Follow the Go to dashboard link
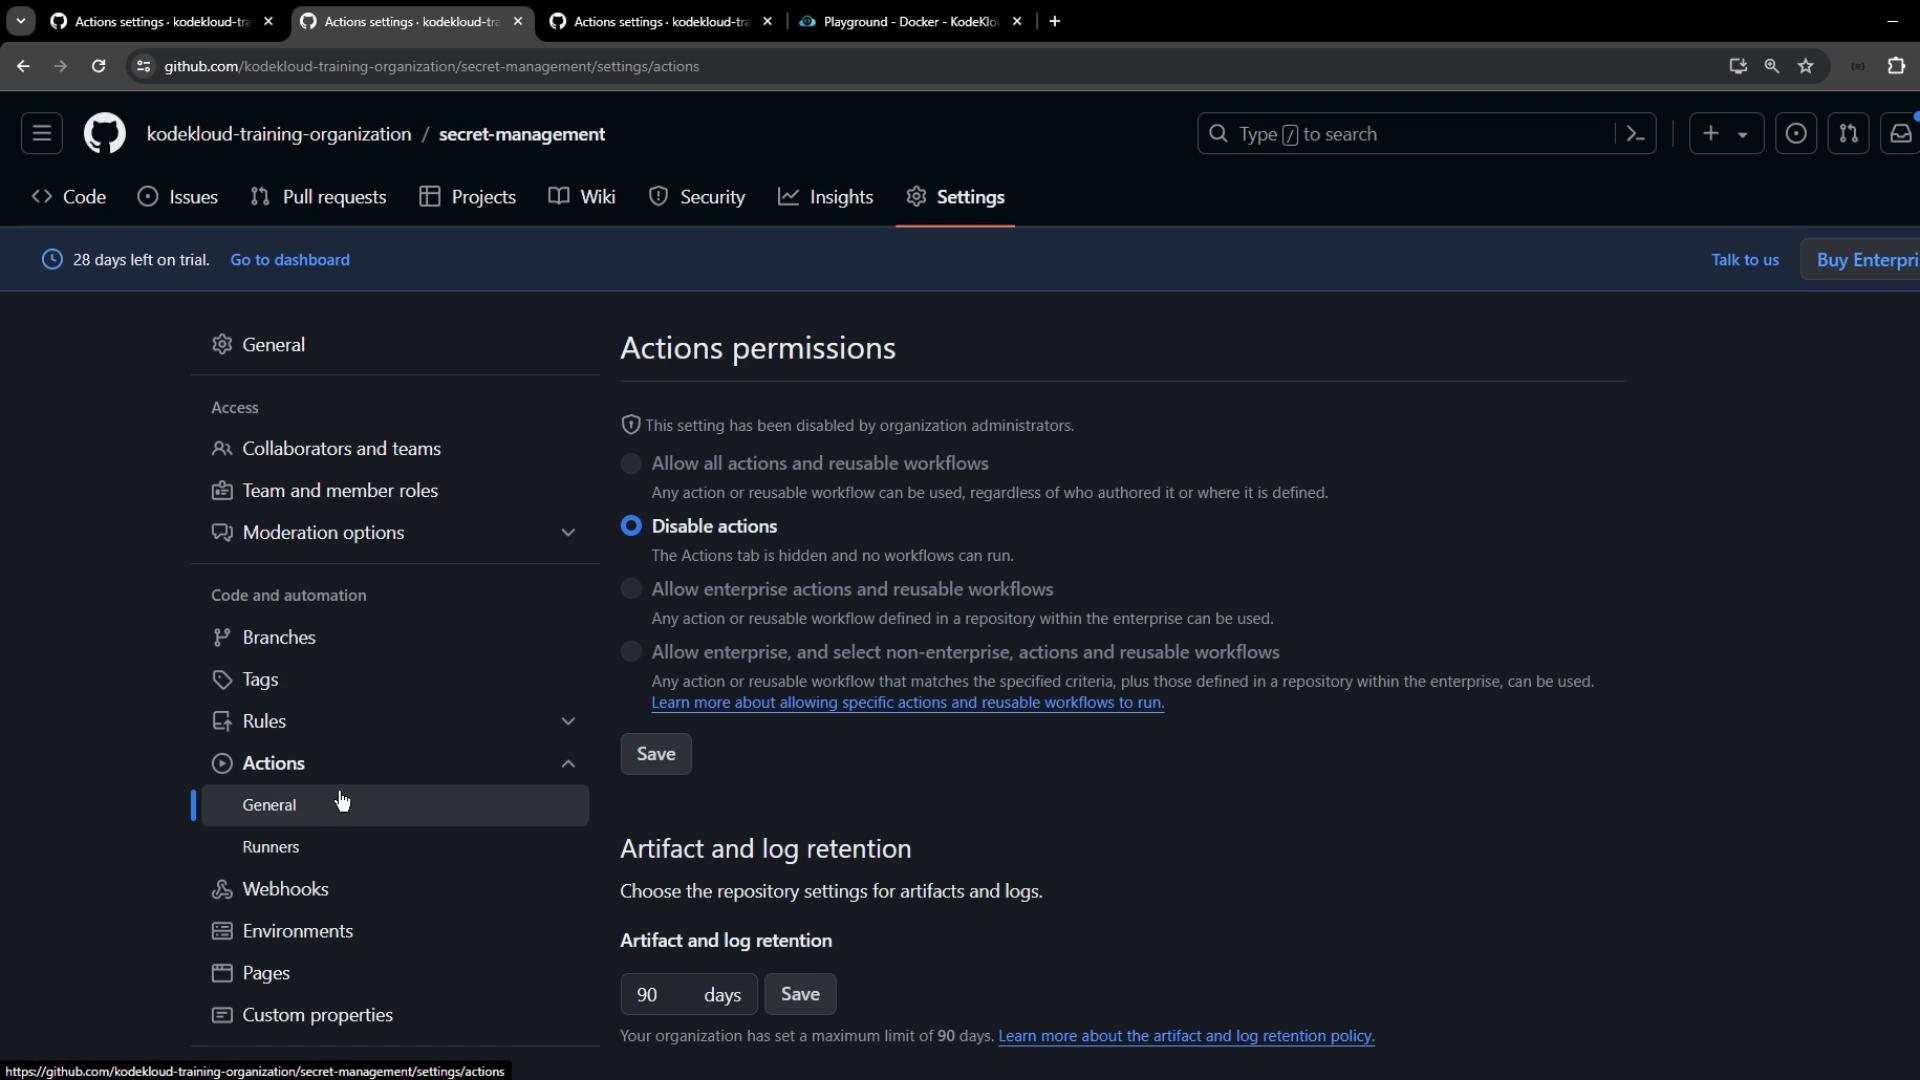This screenshot has width=1920, height=1080. click(x=290, y=260)
